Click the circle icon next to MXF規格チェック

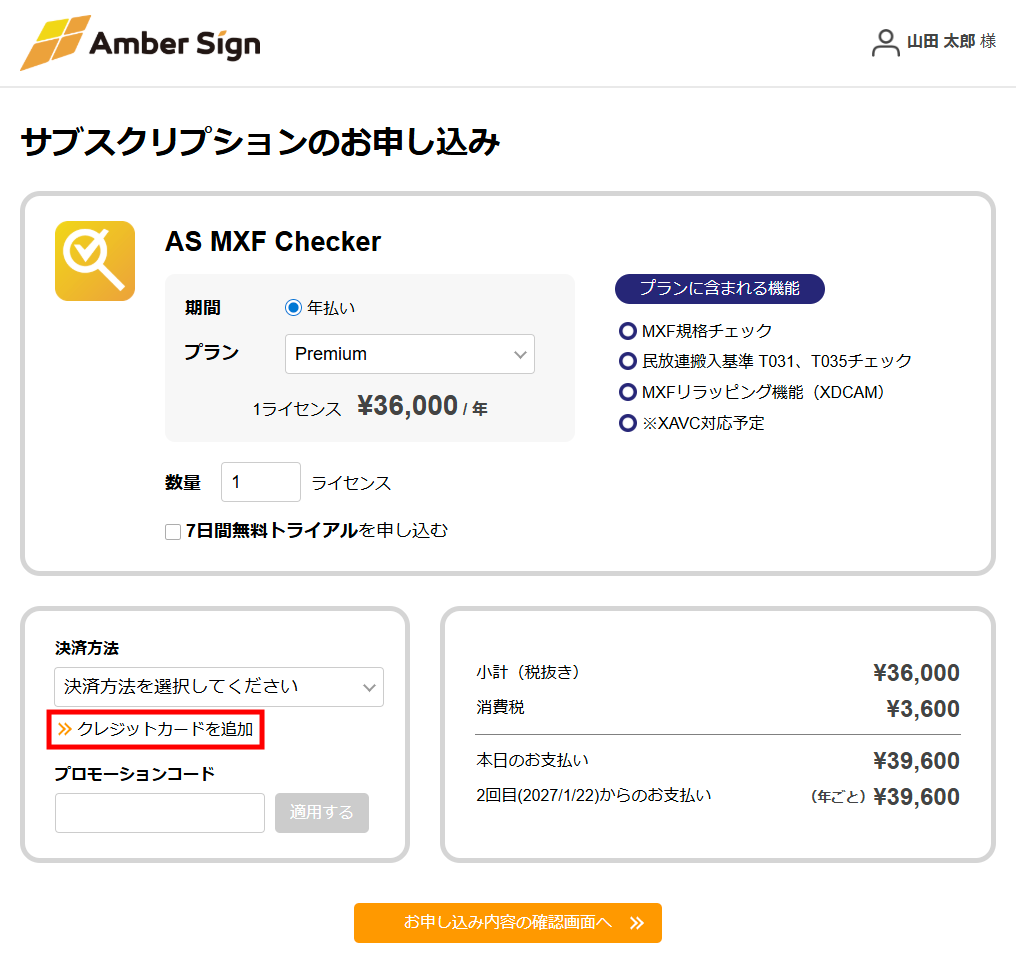coord(627,330)
